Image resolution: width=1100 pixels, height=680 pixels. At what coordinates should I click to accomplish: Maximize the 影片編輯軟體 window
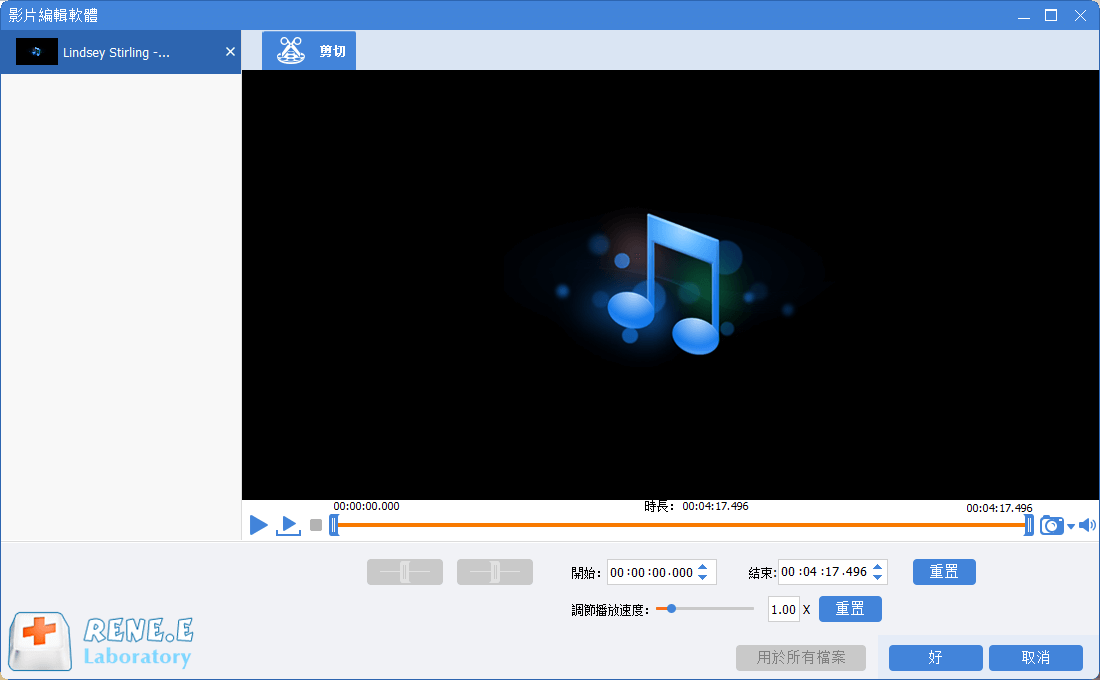point(1051,15)
